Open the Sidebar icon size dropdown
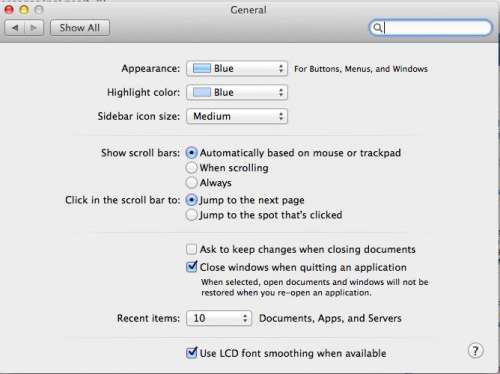Viewport: 500px width, 374px height. (237, 116)
